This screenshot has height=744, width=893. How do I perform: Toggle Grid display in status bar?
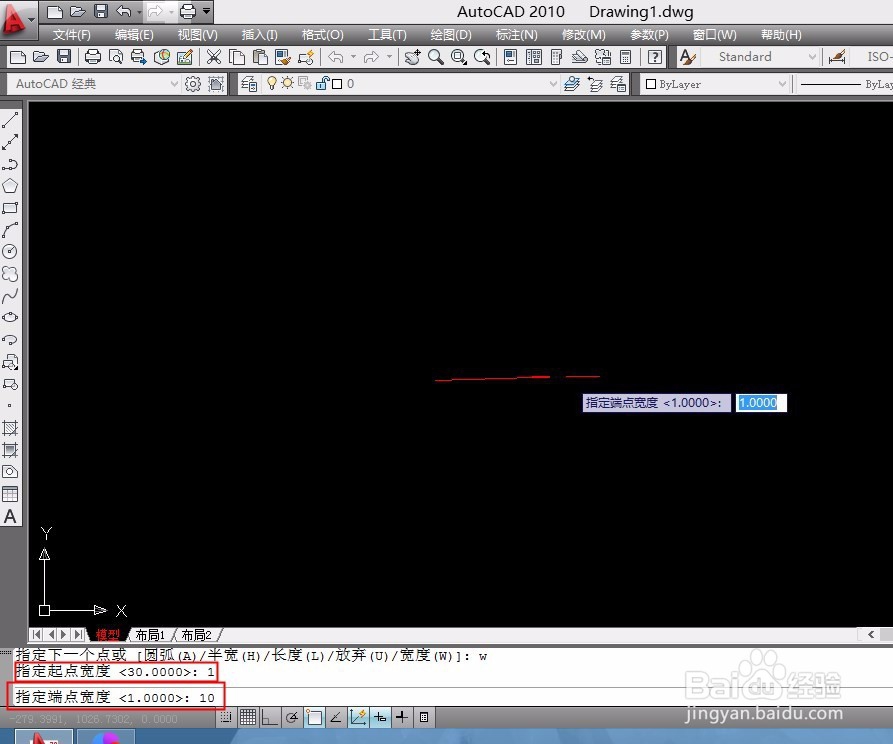[248, 717]
